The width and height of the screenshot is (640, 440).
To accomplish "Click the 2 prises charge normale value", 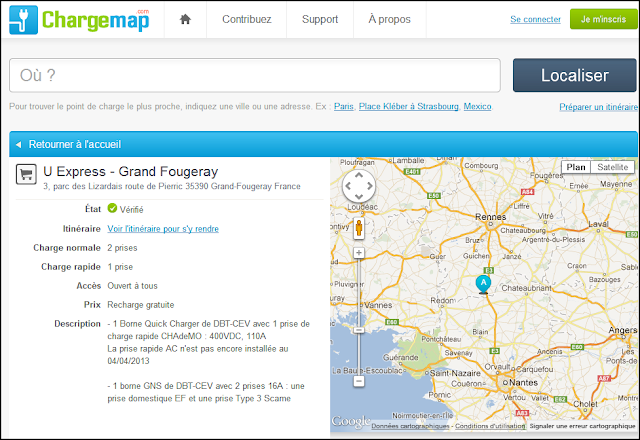I will tap(122, 248).
